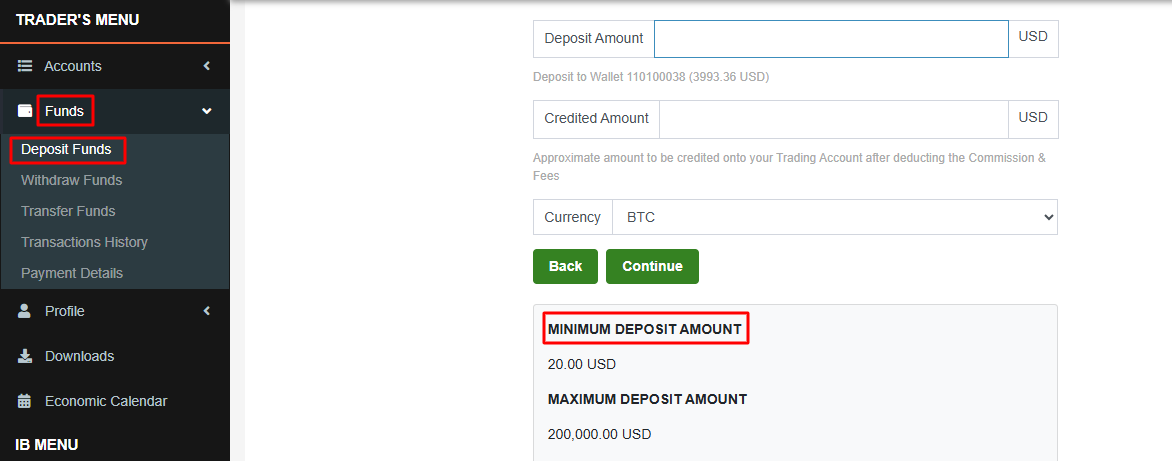Click the Profile person icon
This screenshot has width=1172, height=461.
point(24,311)
